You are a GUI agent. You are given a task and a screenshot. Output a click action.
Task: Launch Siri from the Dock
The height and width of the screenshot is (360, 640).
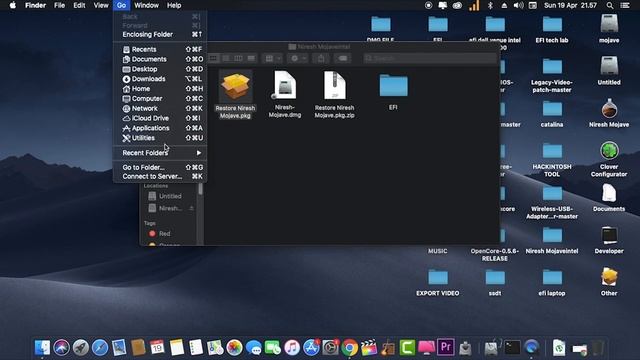pos(61,347)
